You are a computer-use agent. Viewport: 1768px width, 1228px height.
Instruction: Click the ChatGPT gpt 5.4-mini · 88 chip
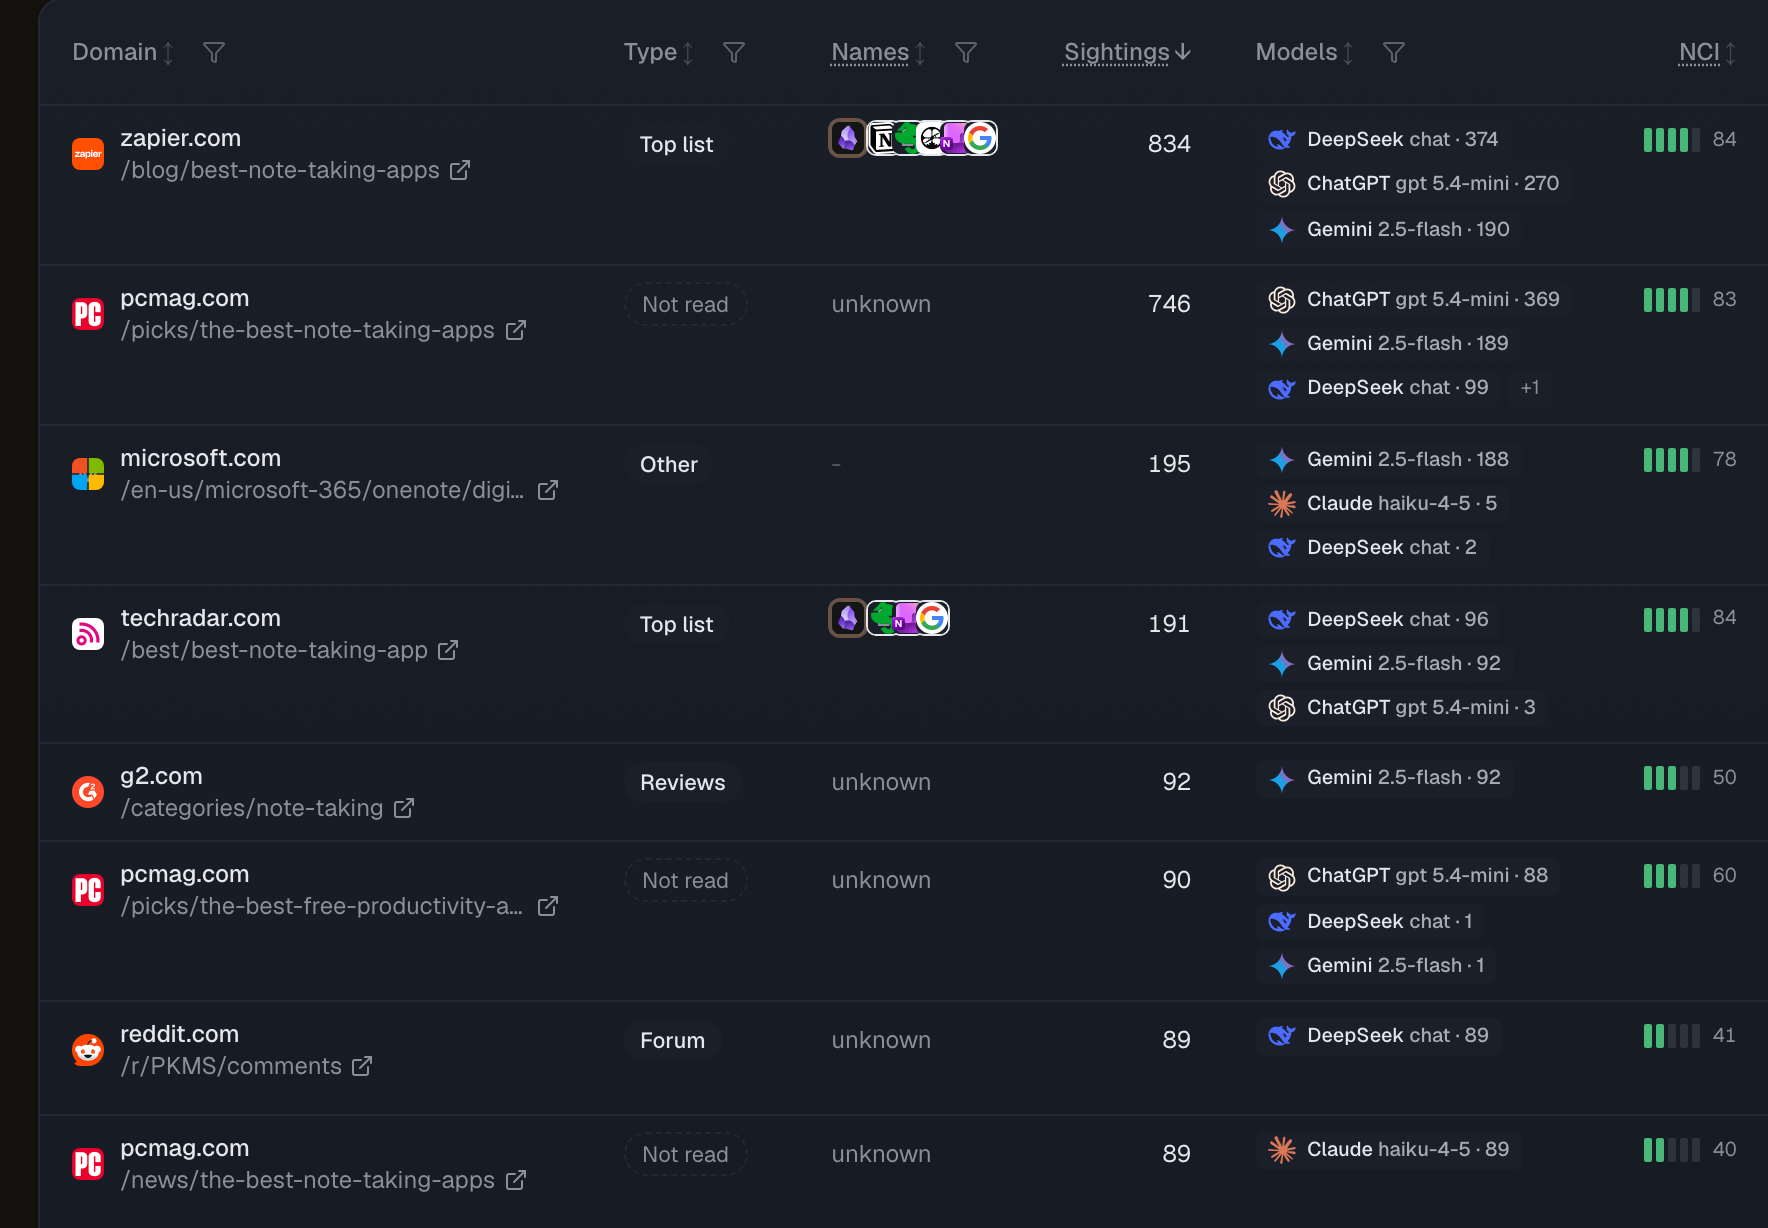pyautogui.click(x=1408, y=876)
